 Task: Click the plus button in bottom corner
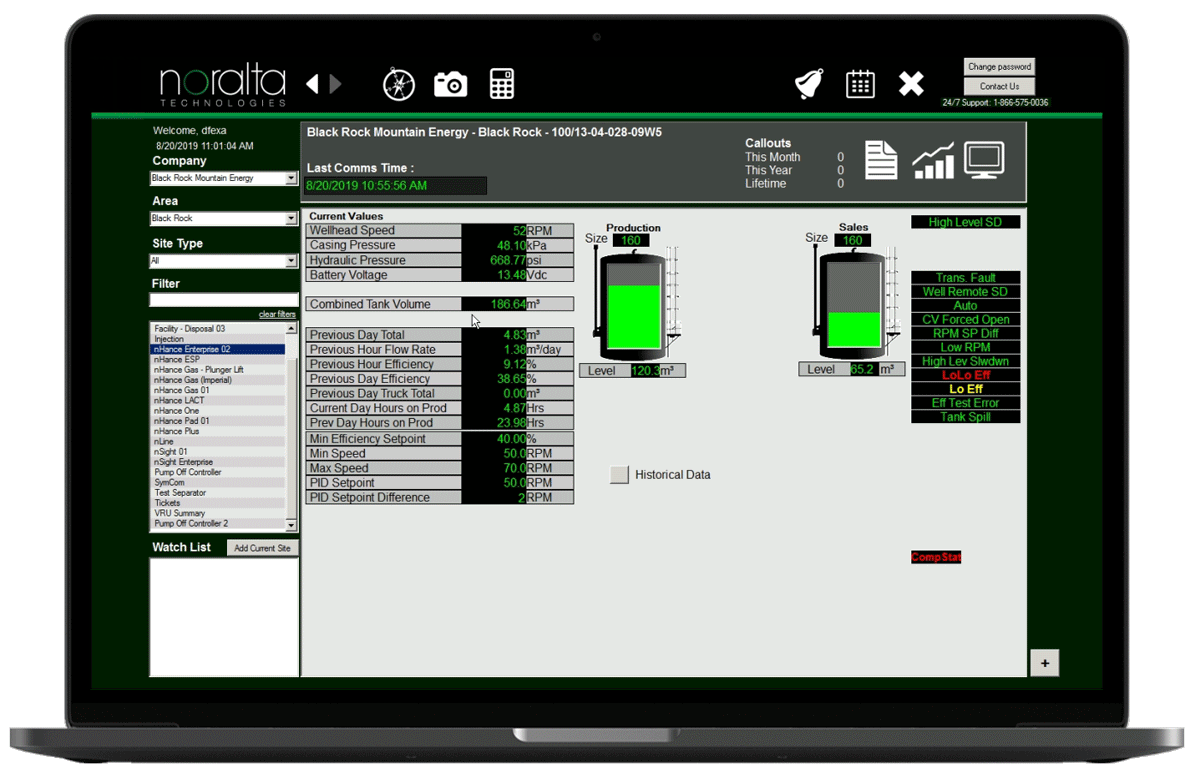pos(1045,663)
